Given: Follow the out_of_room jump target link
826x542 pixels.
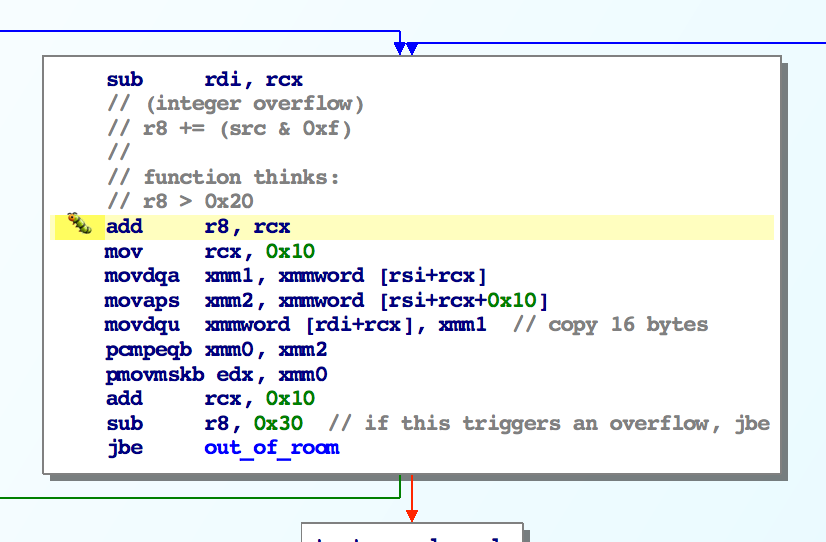Looking at the screenshot, I should point(271,448).
